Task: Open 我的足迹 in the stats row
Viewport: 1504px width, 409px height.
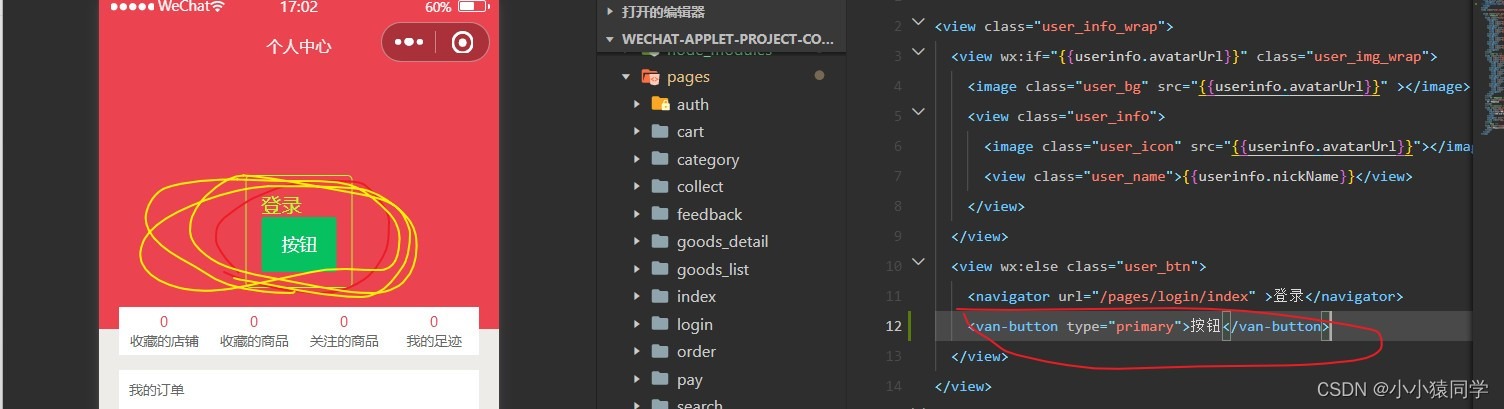Action: coord(434,332)
